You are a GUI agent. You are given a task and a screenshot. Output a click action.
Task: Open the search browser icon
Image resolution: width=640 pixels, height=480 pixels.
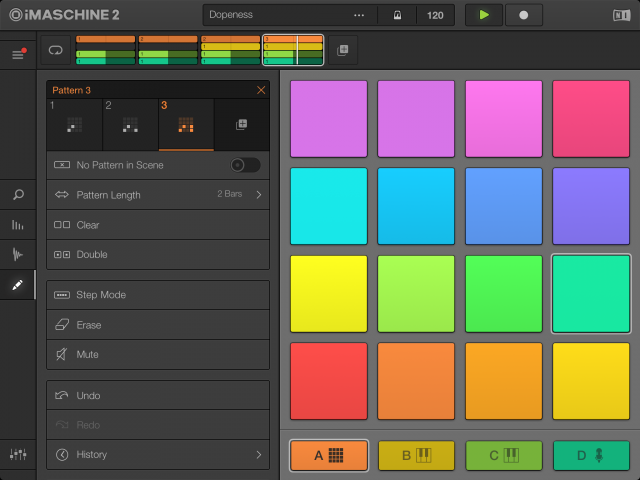tap(18, 195)
